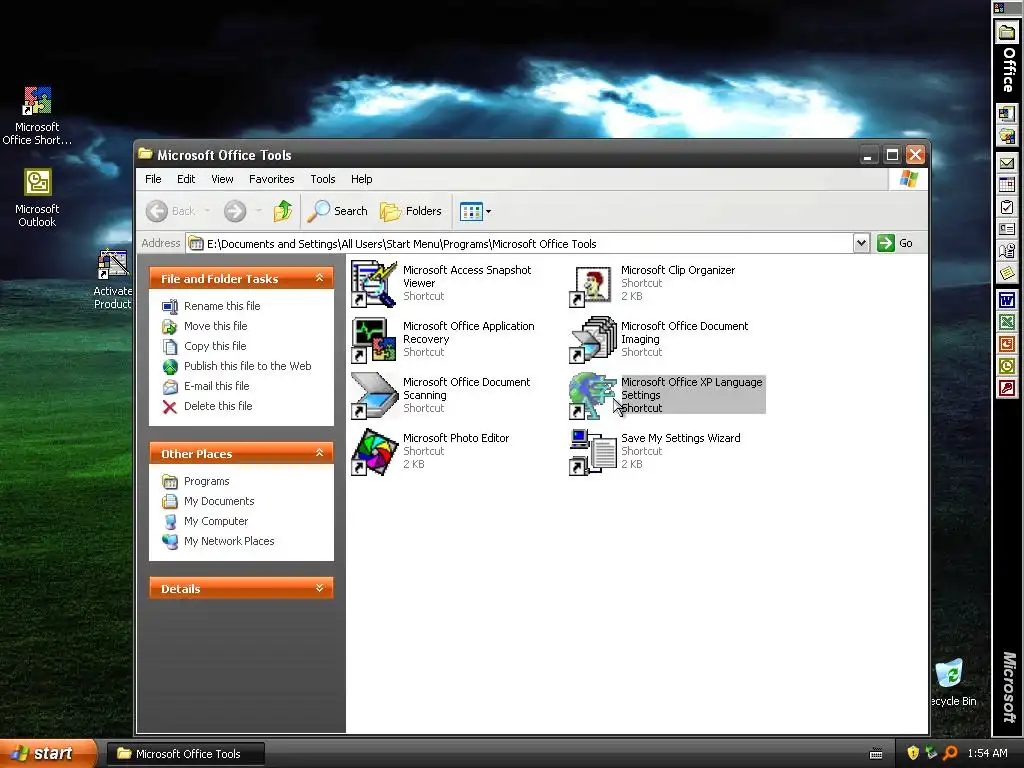
Task: Select the Save My Settings Wizard icon
Action: pos(592,452)
